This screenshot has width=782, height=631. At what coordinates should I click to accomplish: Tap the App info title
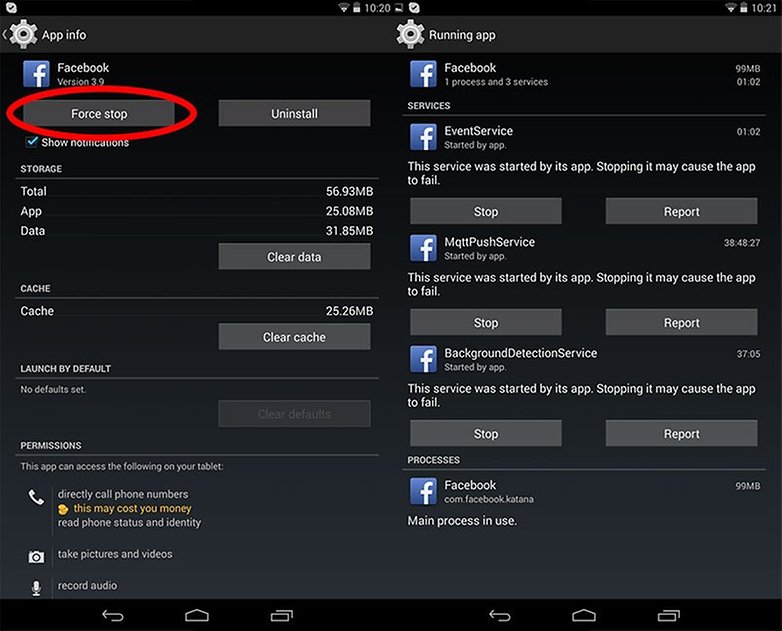click(x=64, y=35)
